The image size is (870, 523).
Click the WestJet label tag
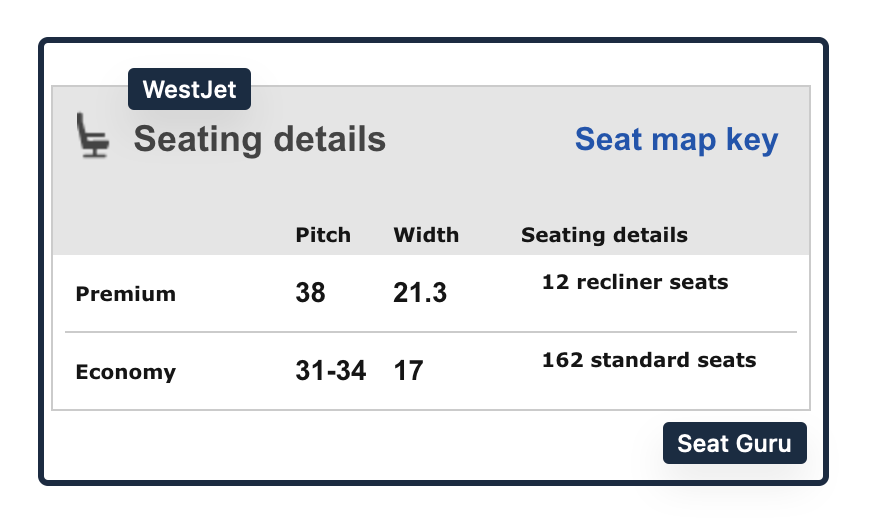(x=189, y=89)
